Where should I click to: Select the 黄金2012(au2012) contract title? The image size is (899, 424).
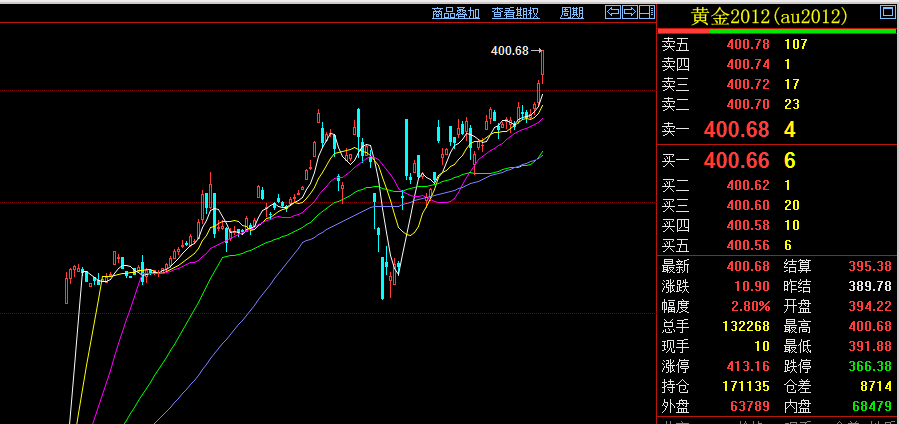(768, 16)
